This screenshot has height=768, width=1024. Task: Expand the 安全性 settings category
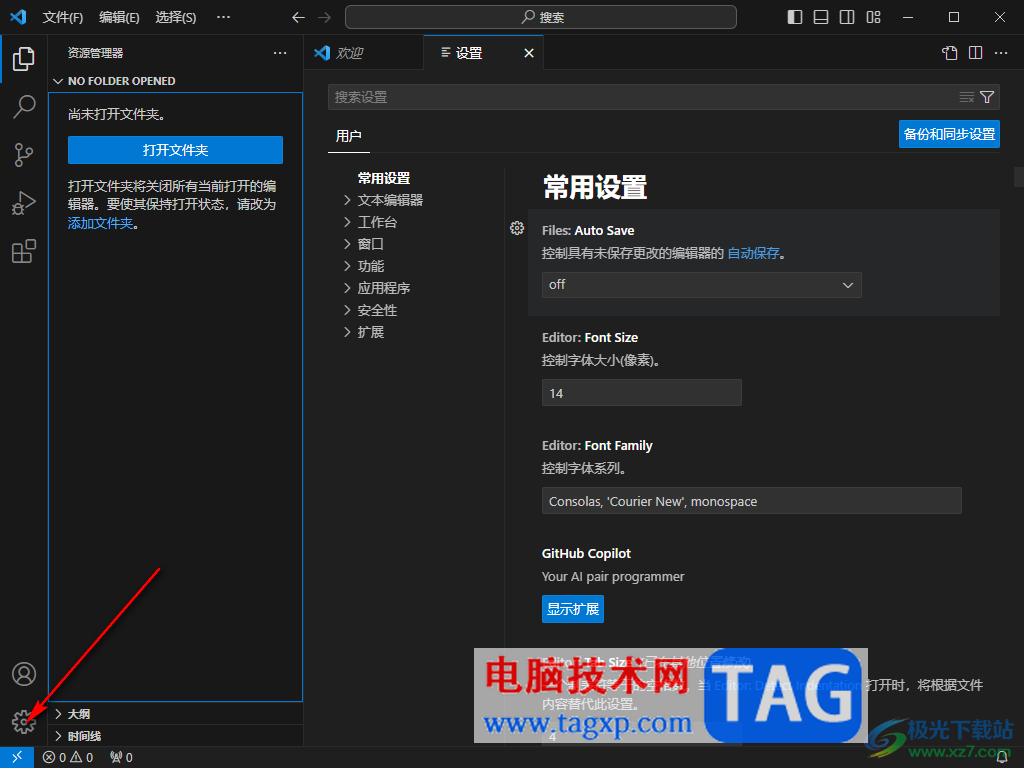click(x=377, y=310)
